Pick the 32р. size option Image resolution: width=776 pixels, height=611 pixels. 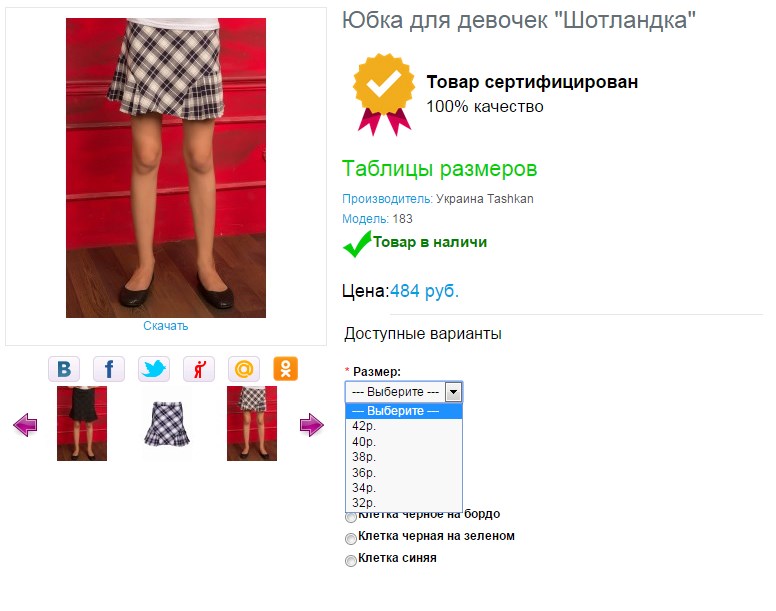tap(404, 503)
